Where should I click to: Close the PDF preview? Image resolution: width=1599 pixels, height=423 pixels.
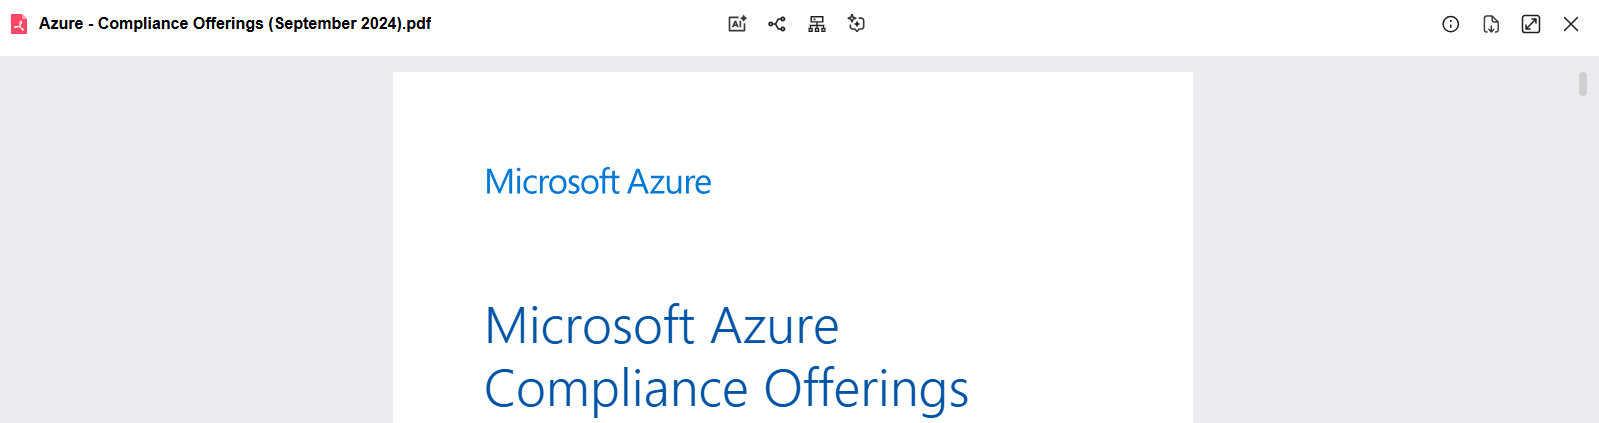pyautogui.click(x=1571, y=24)
